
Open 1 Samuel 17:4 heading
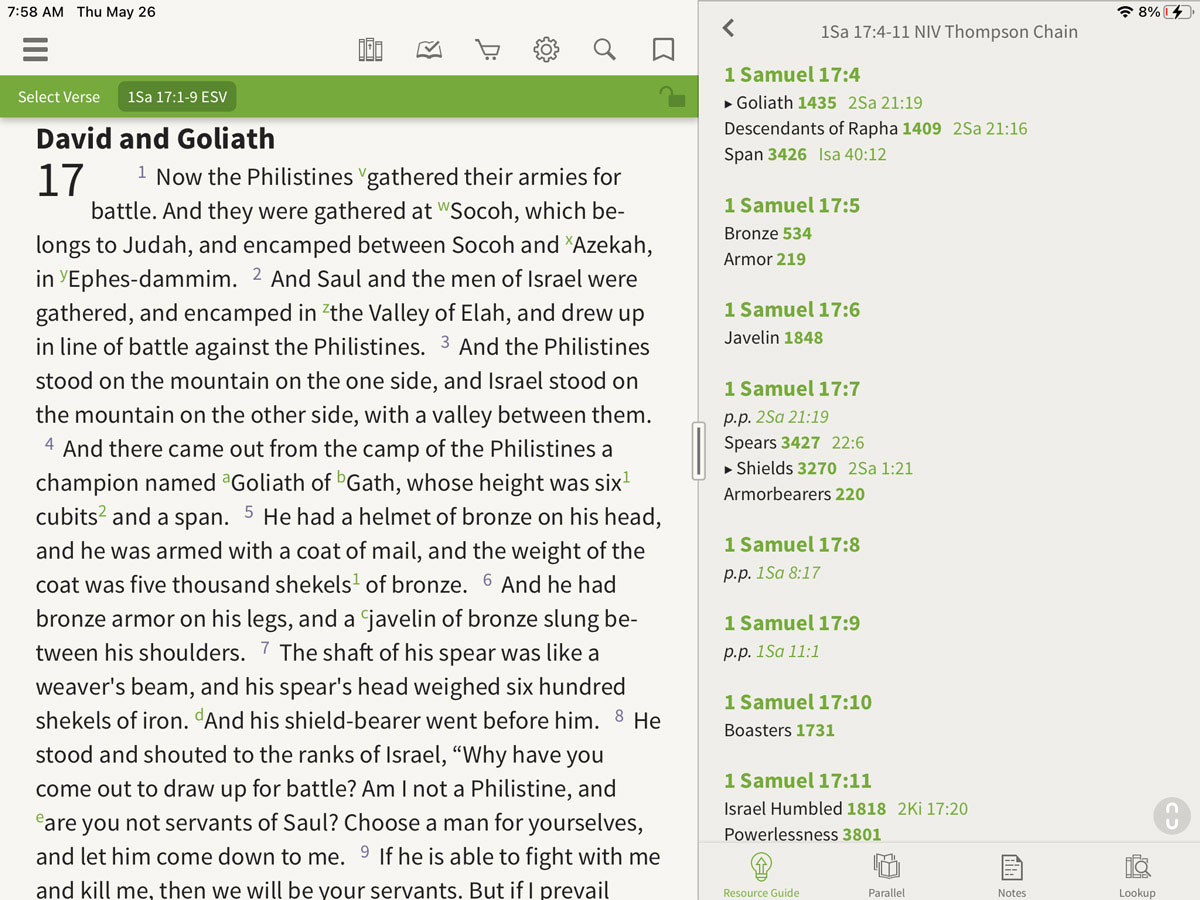pos(792,75)
